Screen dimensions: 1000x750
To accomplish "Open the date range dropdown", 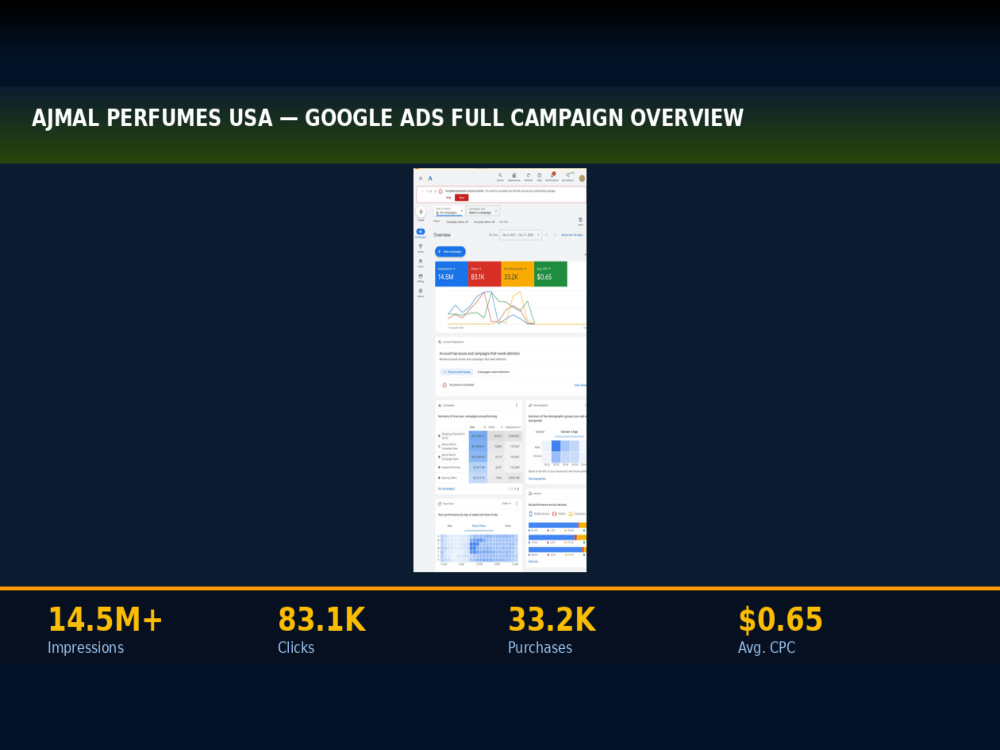I will tap(520, 235).
